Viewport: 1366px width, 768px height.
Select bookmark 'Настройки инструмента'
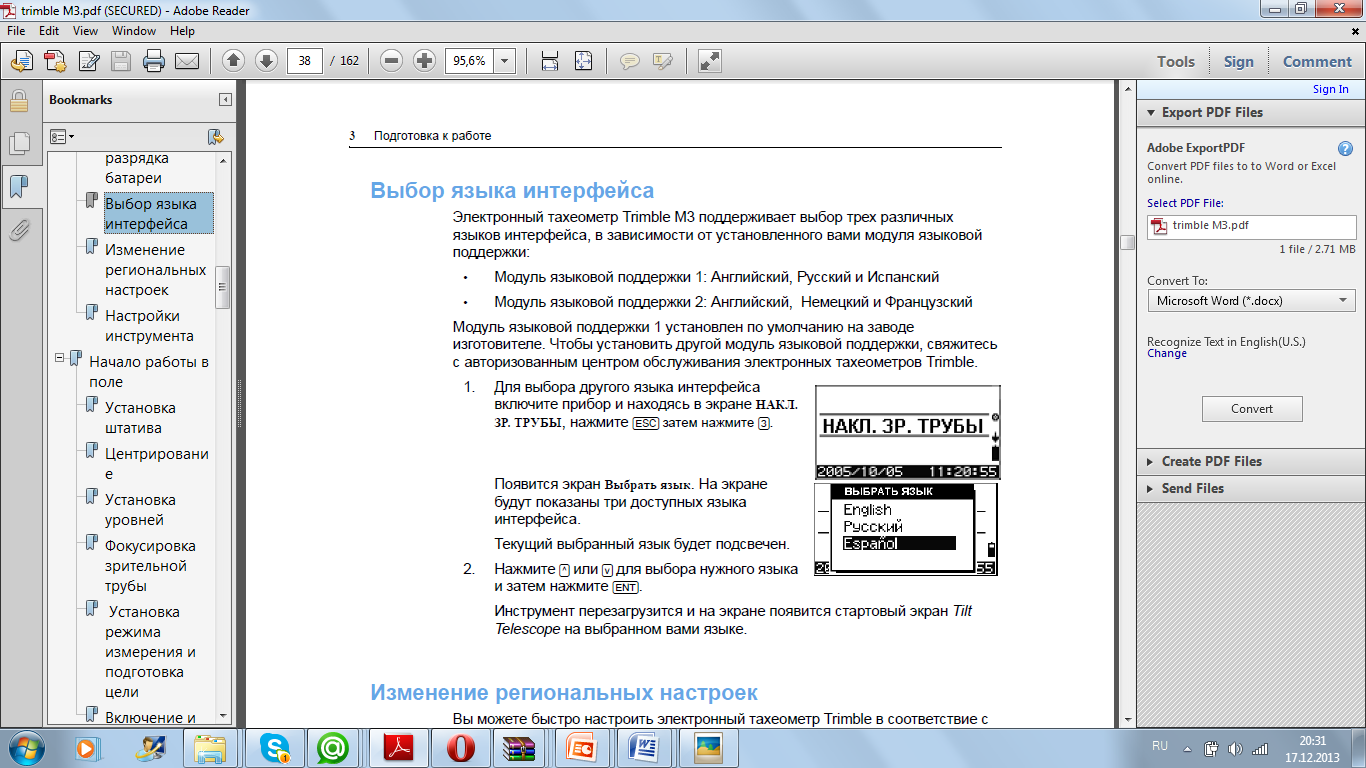coord(149,326)
